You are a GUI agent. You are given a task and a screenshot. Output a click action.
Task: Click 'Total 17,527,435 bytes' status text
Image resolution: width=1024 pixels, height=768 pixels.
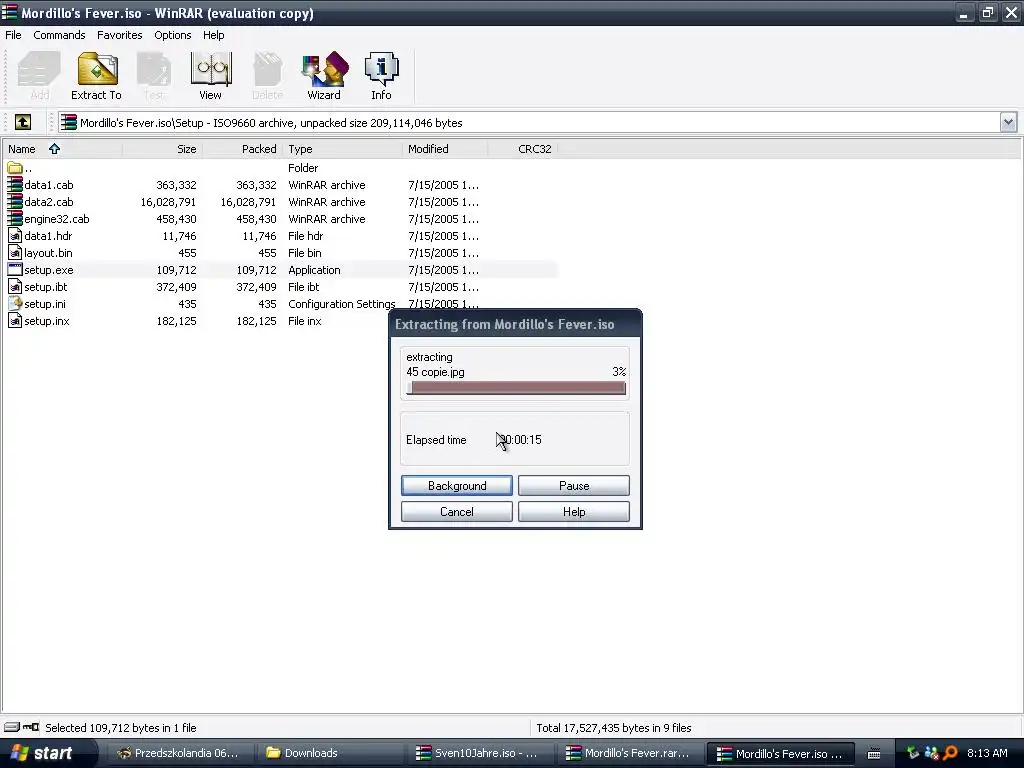tap(614, 728)
